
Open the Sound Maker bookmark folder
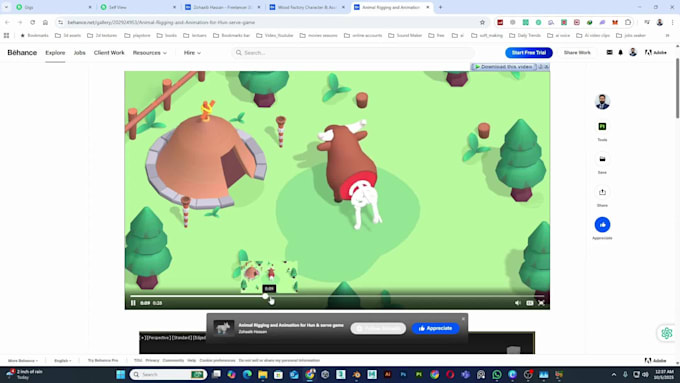(405, 36)
